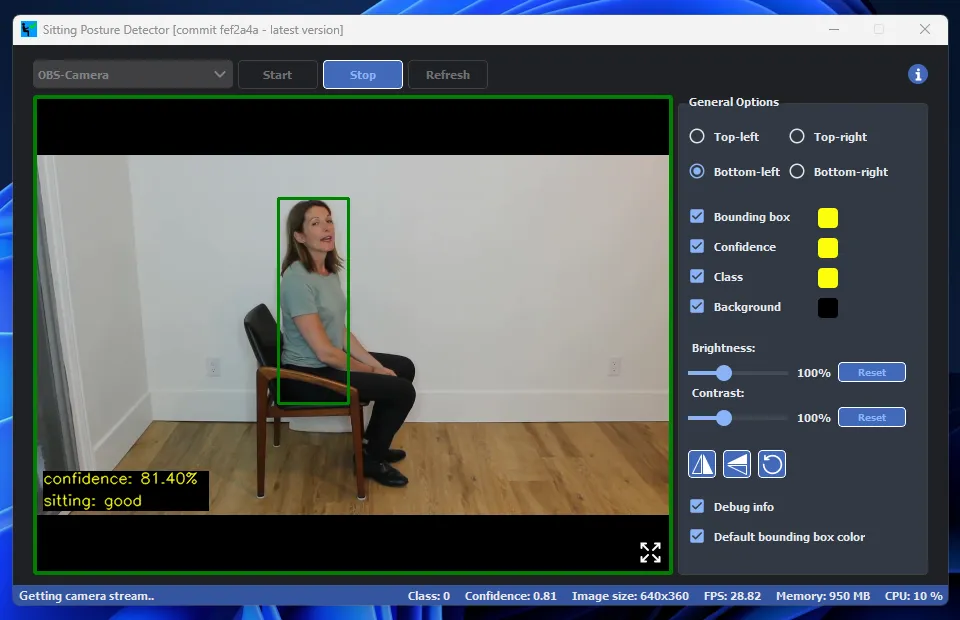Expand video to fullscreen icon
The image size is (960, 620).
tap(650, 552)
